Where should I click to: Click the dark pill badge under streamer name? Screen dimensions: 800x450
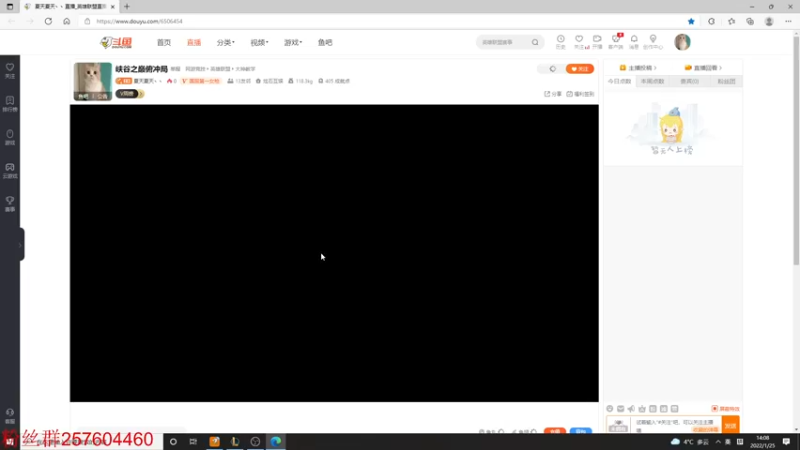(130, 94)
